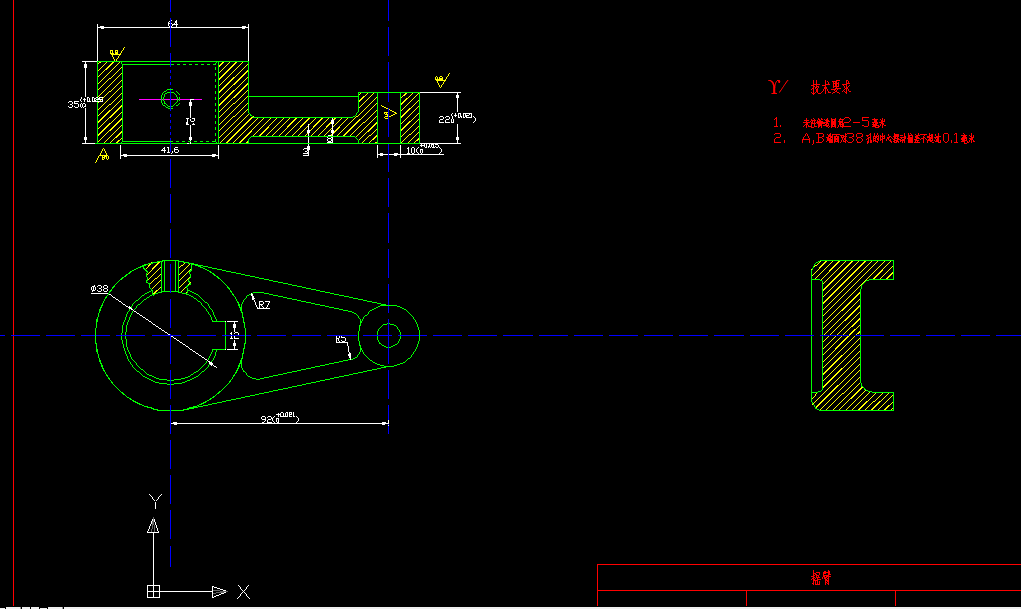Select the ø38 diameter dimension label
The width and height of the screenshot is (1021, 609).
click(x=100, y=289)
